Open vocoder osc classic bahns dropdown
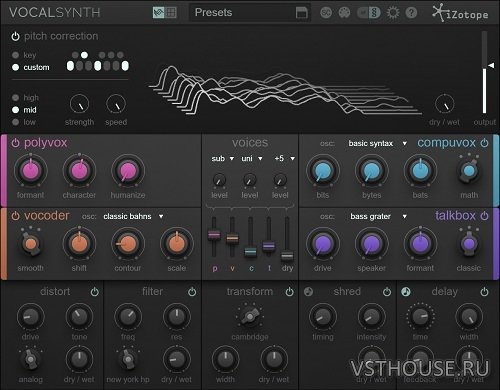This screenshot has width=500, height=390. [x=133, y=216]
